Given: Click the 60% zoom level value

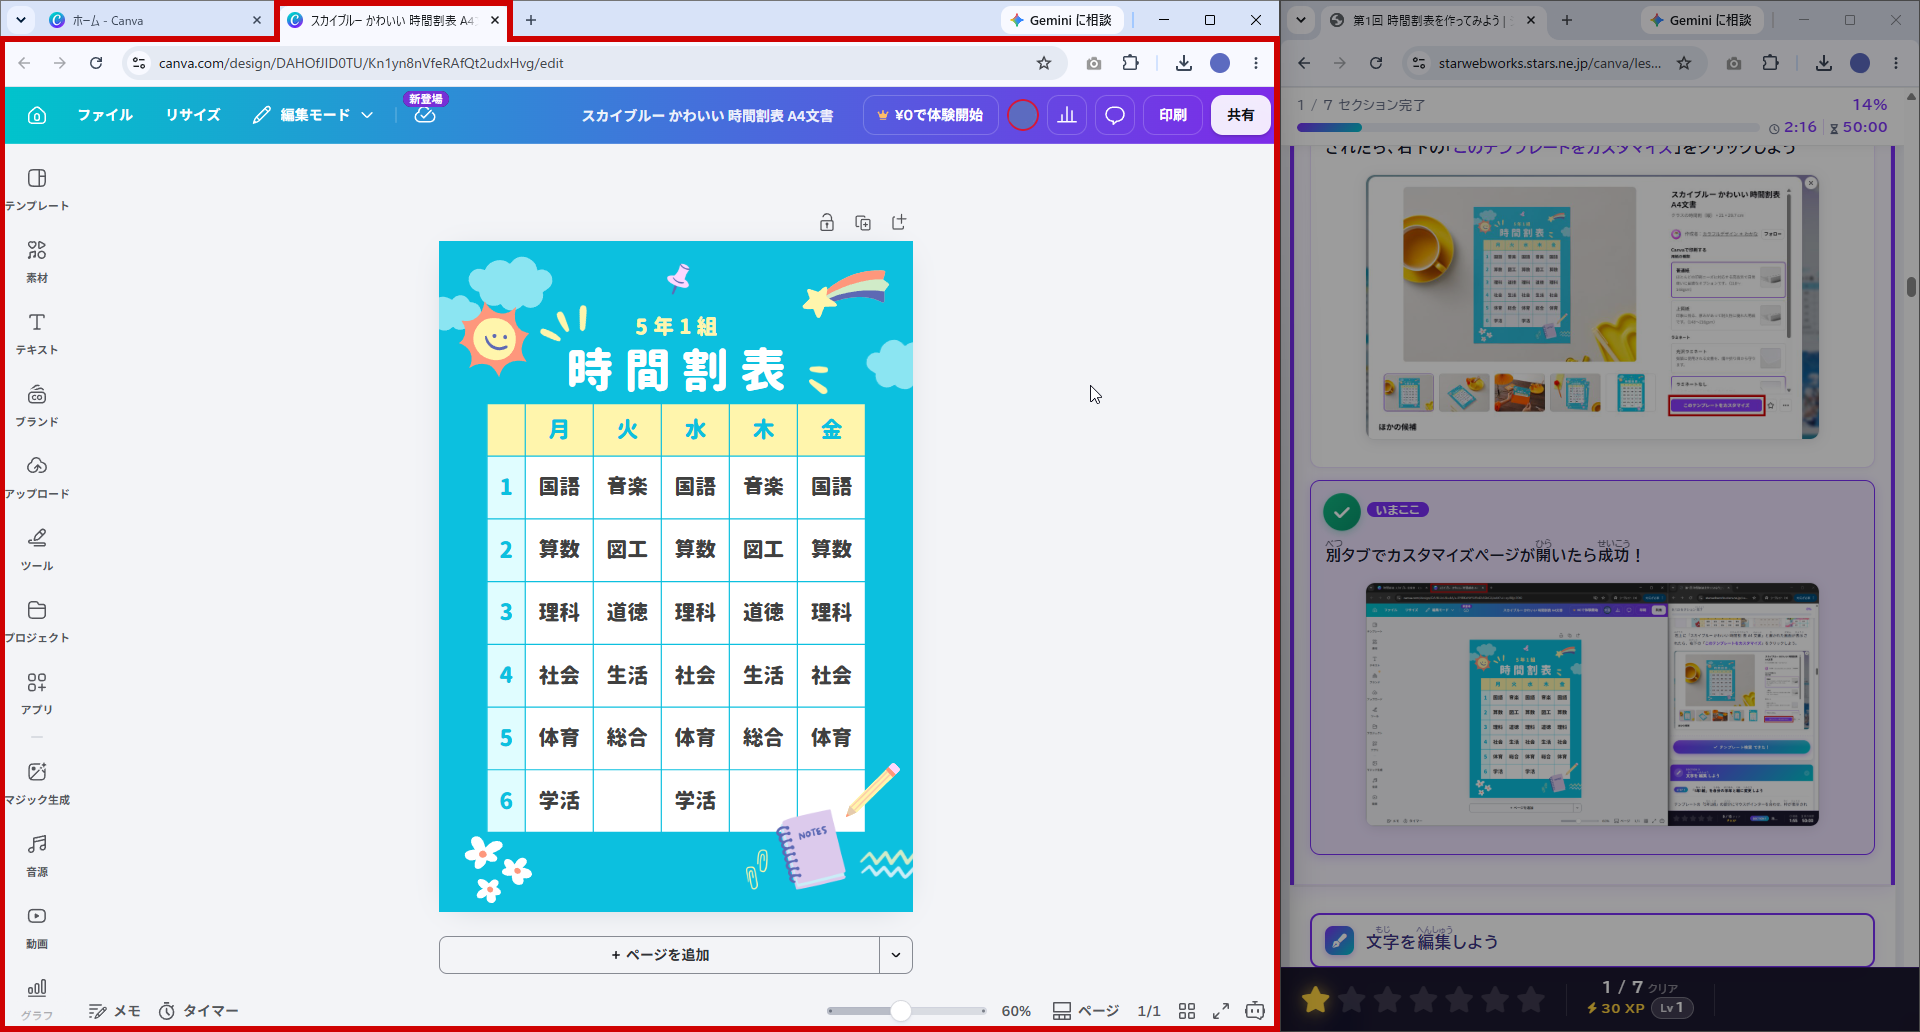Looking at the screenshot, I should coord(1016,1011).
